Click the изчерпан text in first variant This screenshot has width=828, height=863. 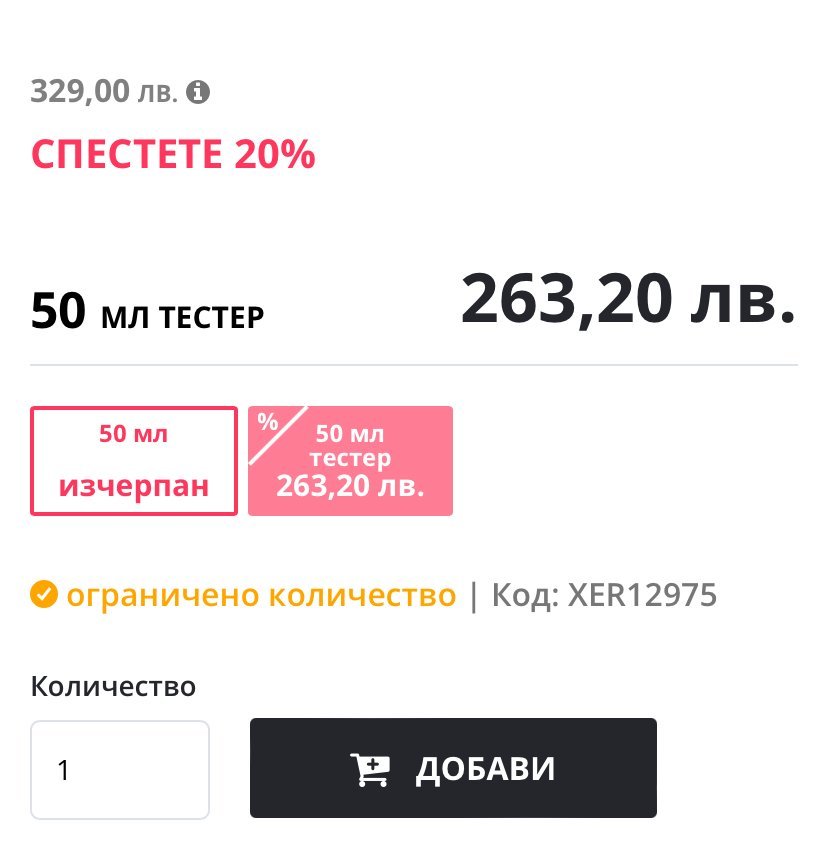134,486
